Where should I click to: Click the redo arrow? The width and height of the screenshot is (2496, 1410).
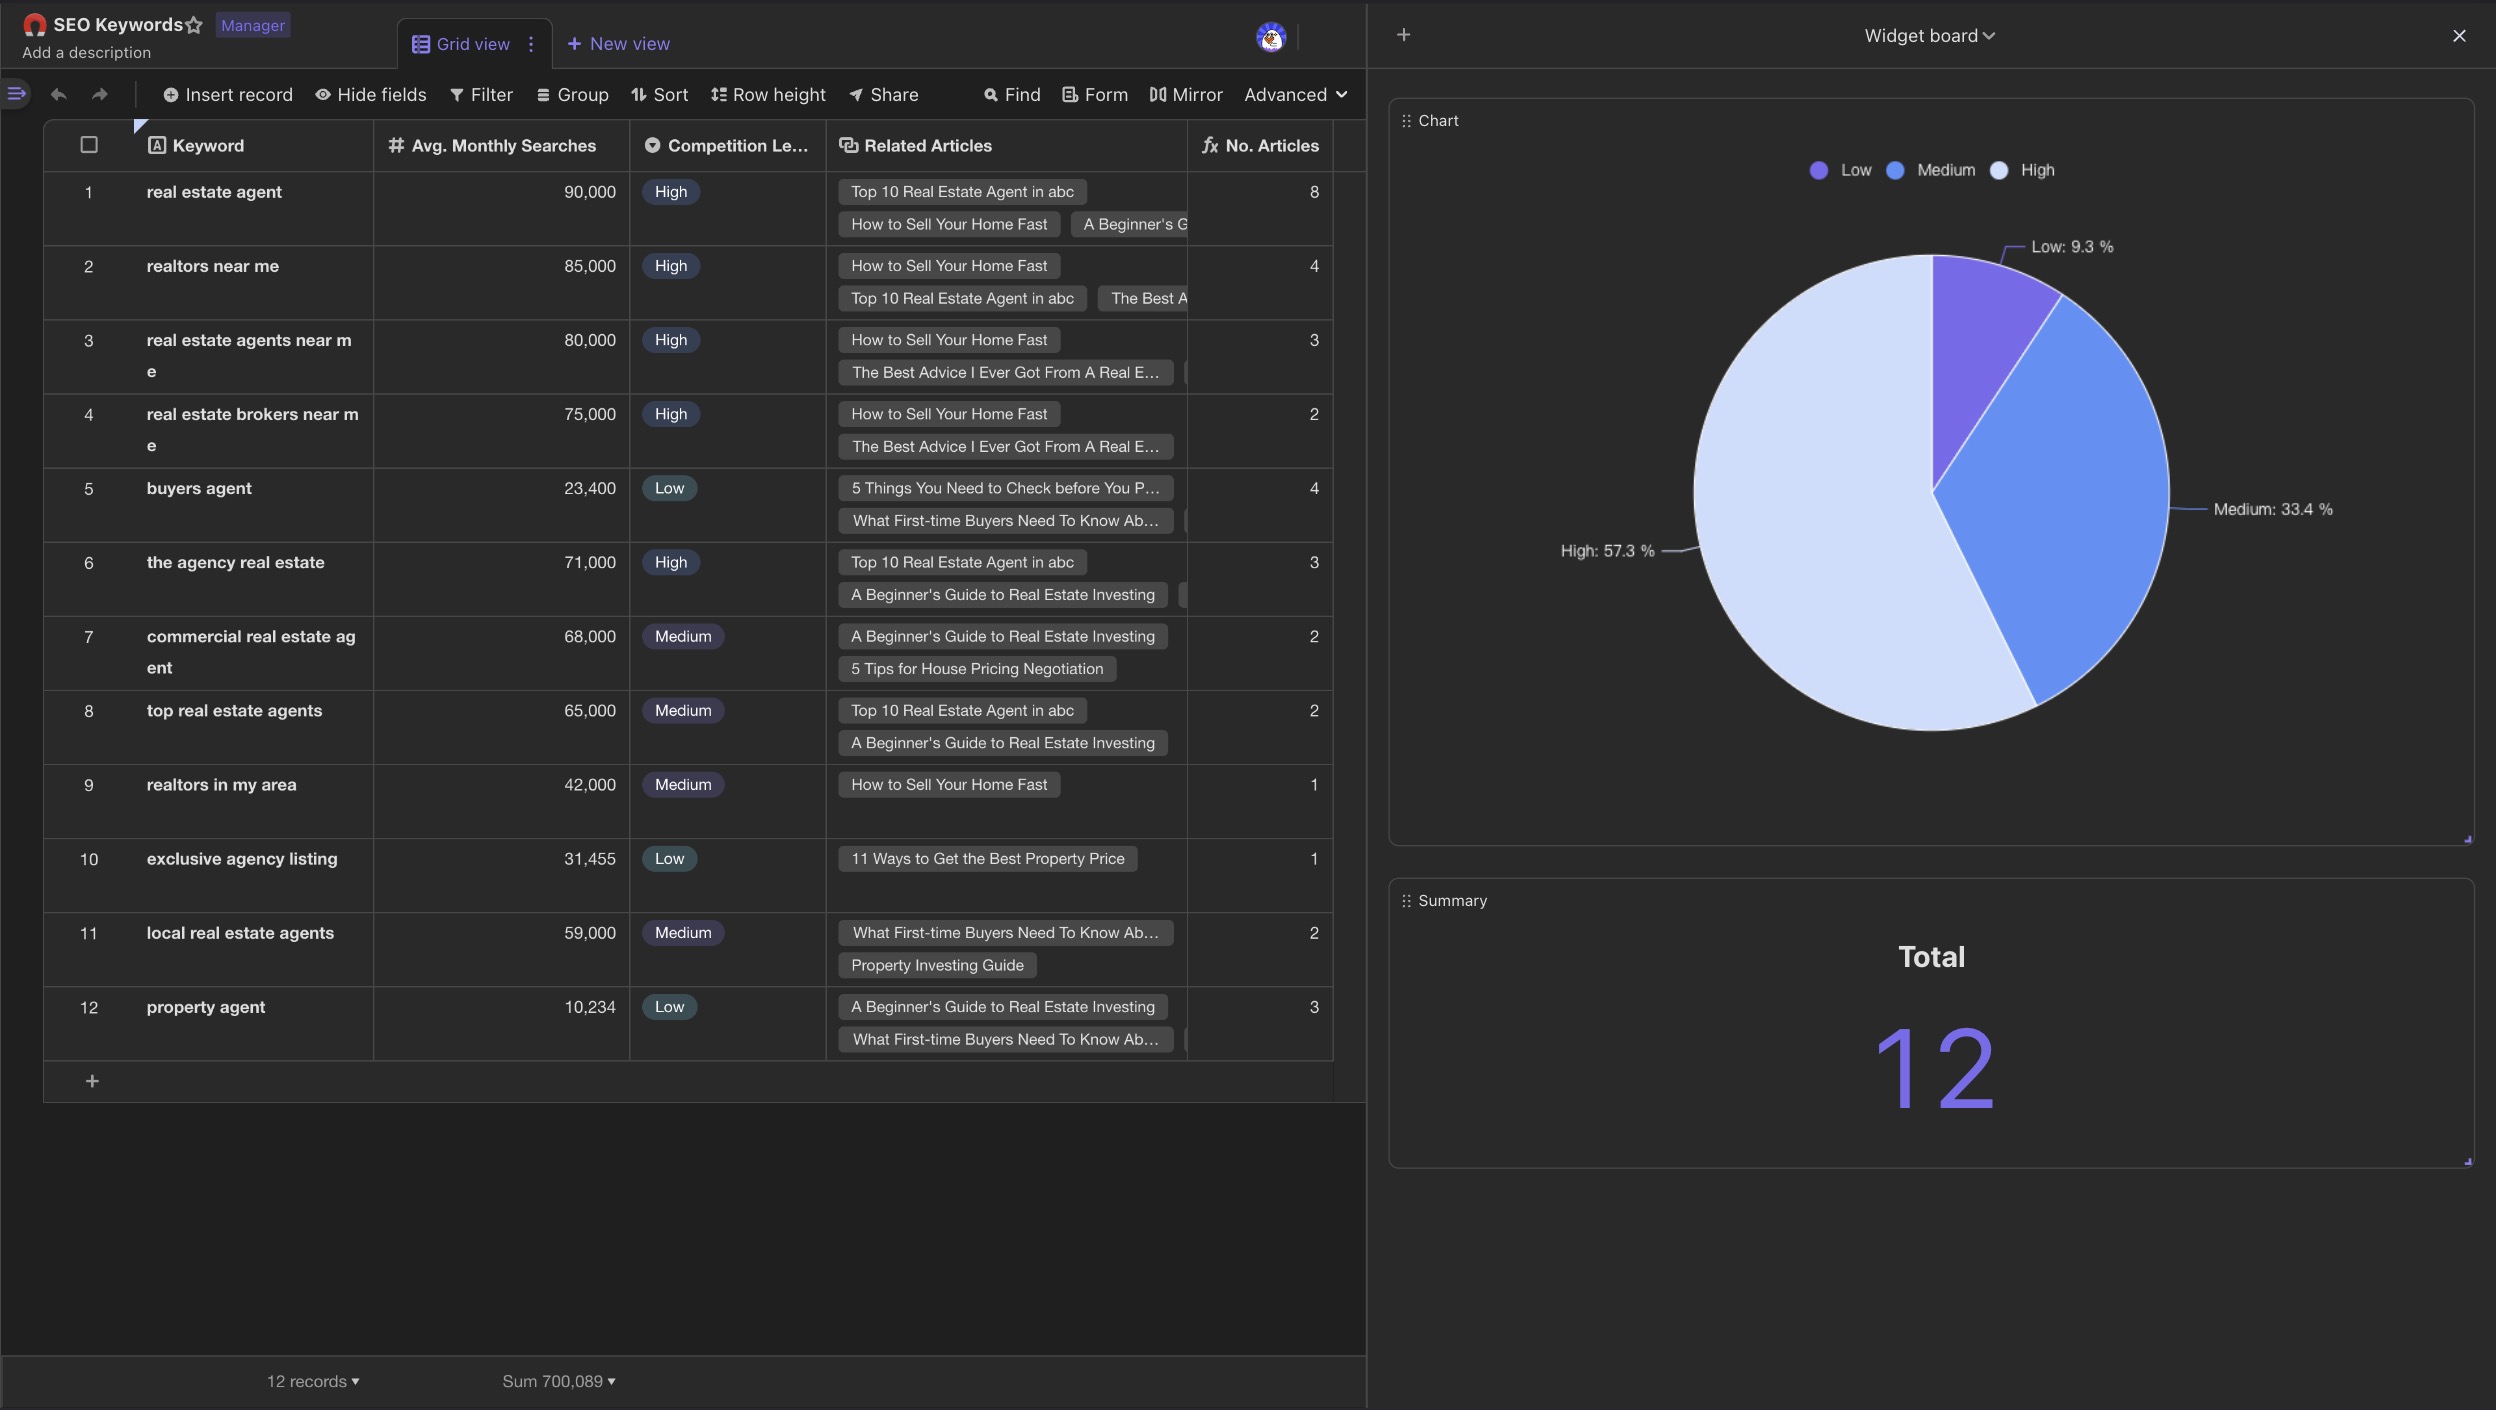coord(99,94)
